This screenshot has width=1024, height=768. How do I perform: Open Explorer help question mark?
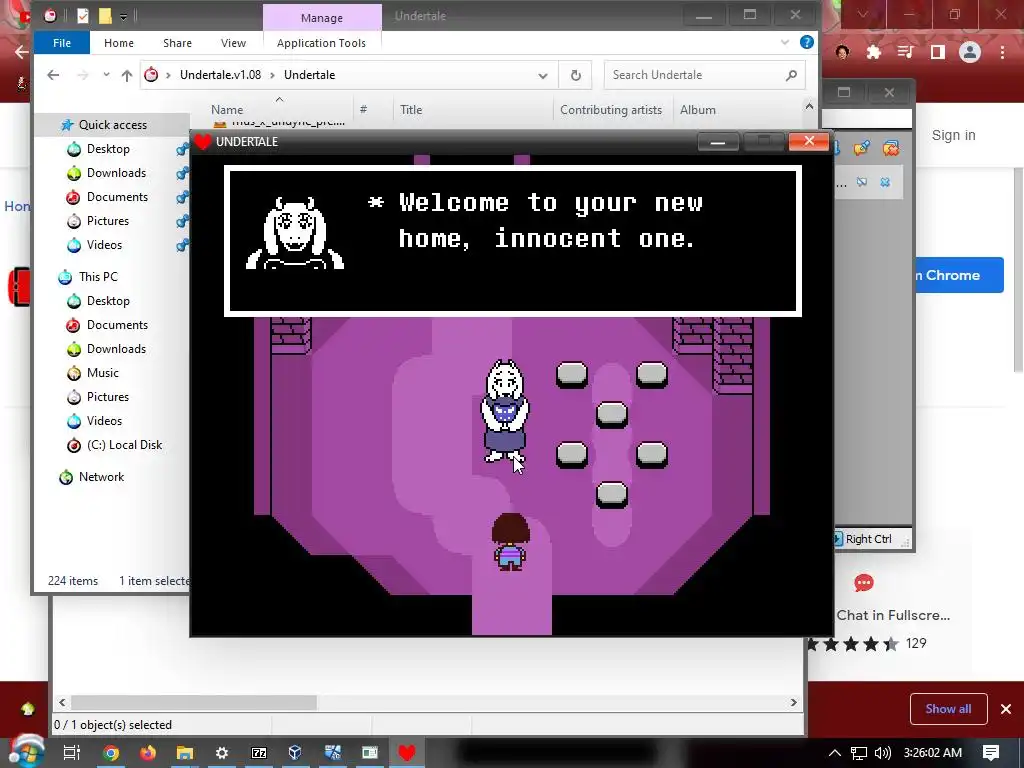click(x=807, y=42)
